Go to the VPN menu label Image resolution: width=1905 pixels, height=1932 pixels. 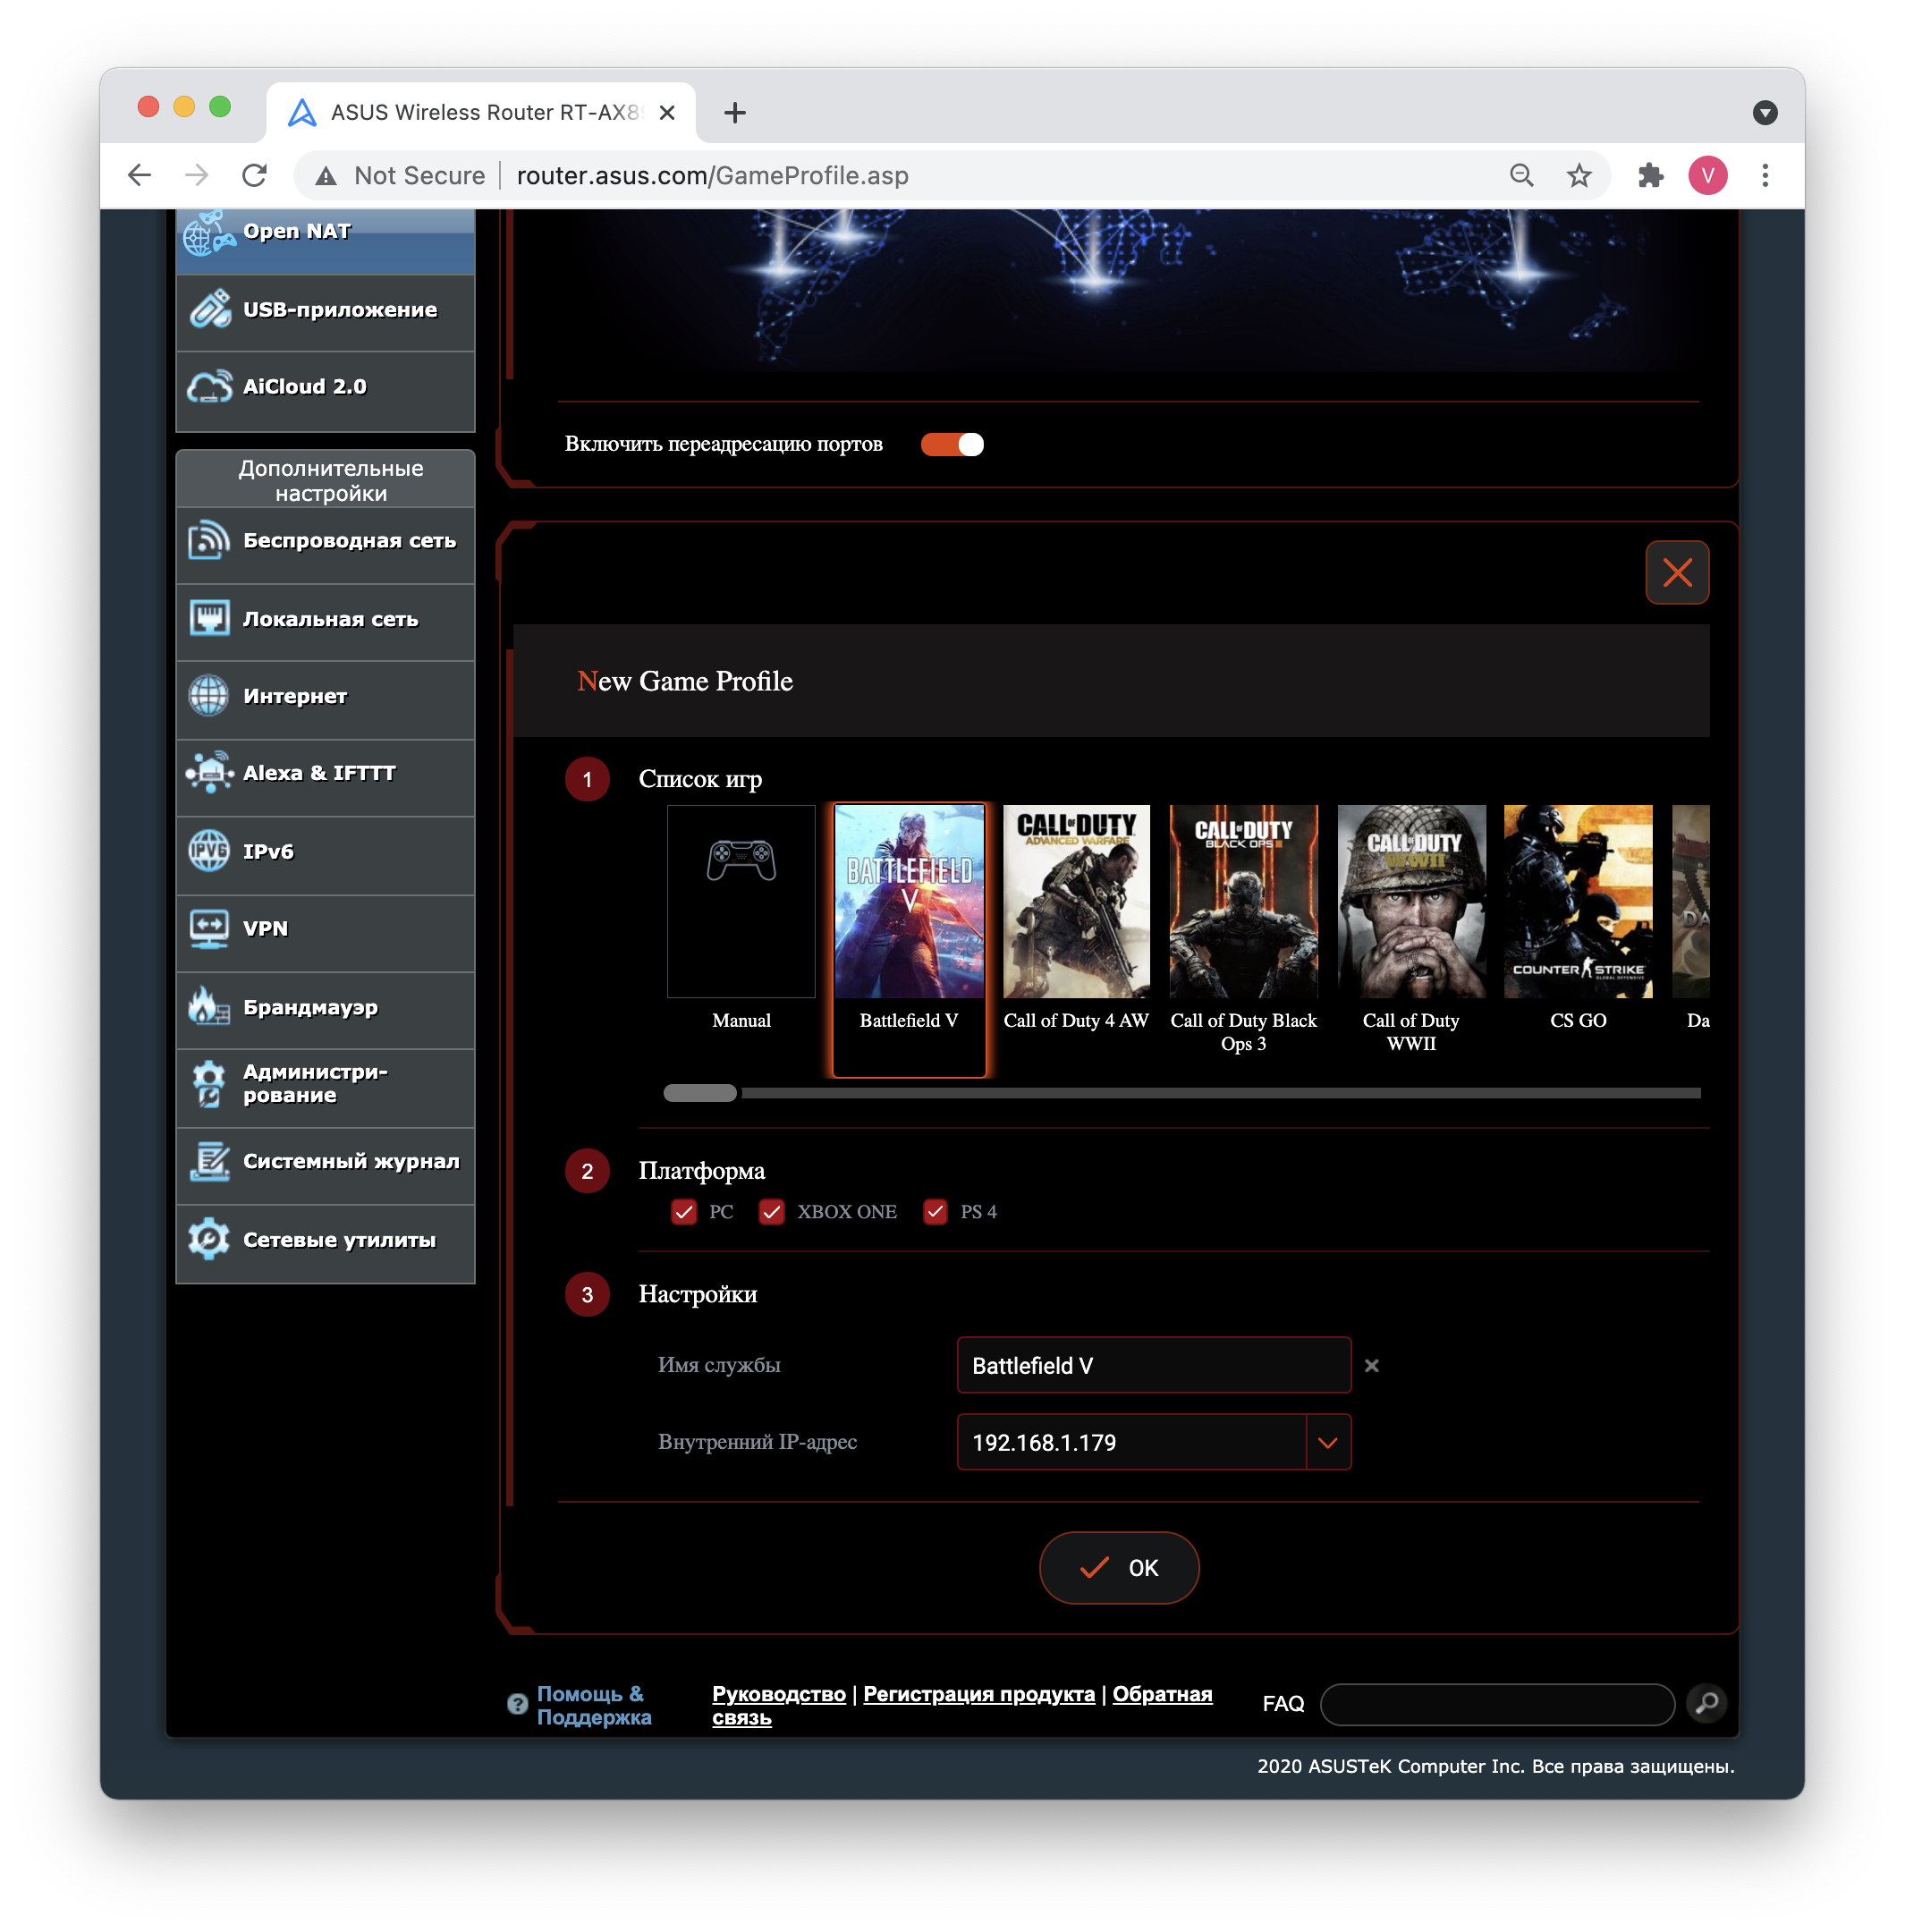coord(265,929)
